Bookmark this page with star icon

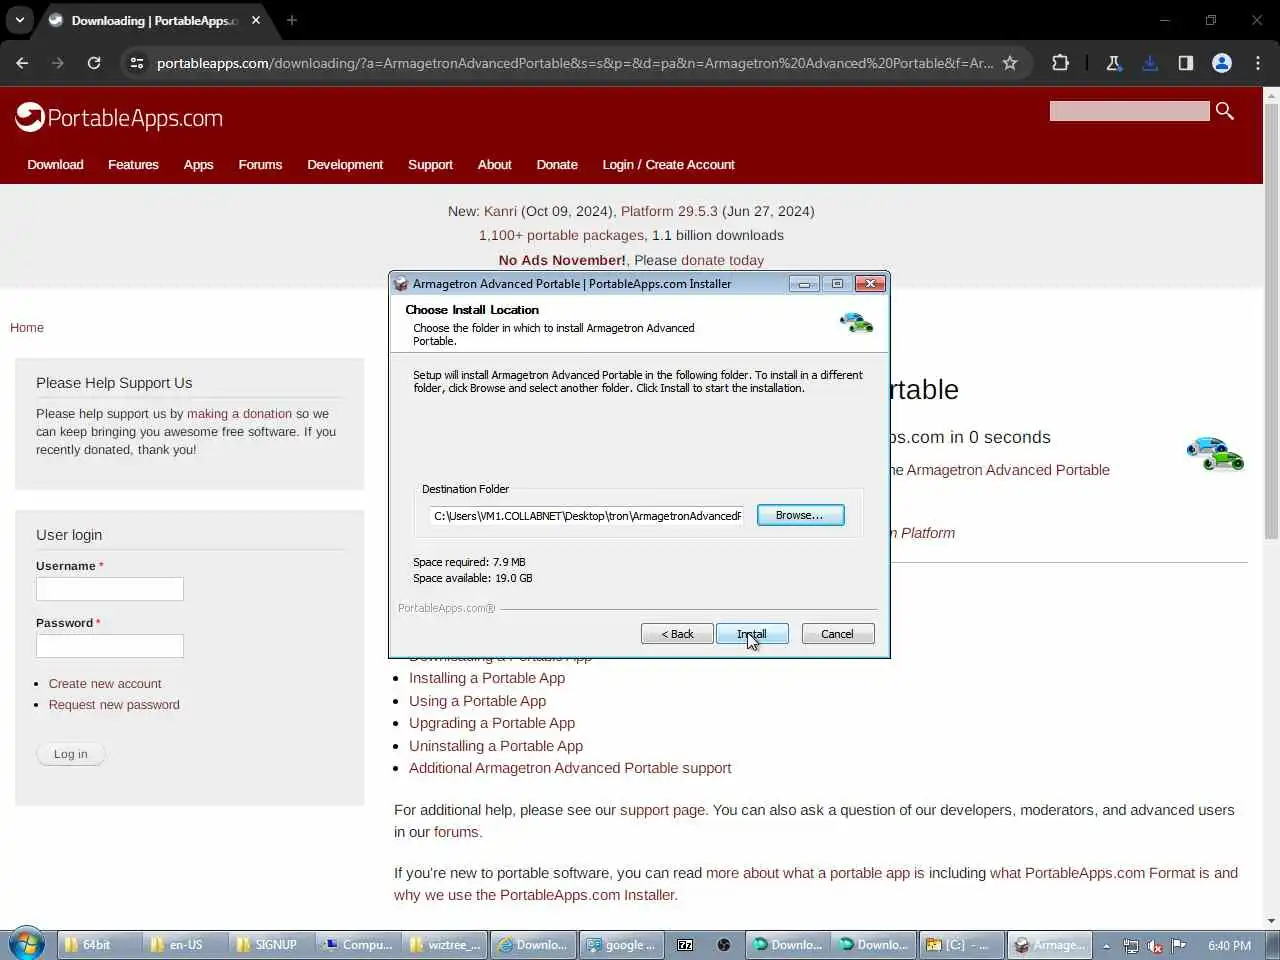pos(1010,63)
